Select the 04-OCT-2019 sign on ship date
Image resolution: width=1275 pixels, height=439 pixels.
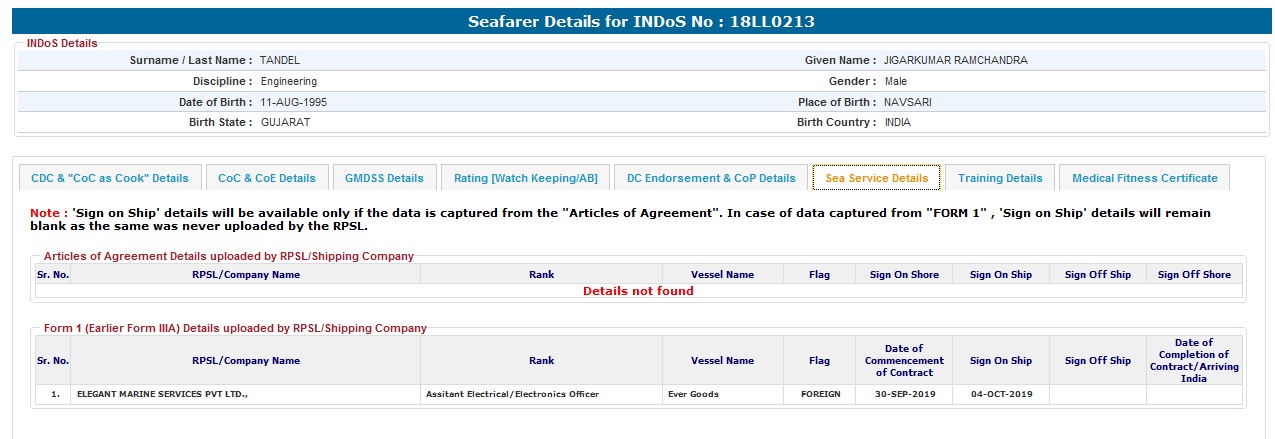pos(1001,394)
